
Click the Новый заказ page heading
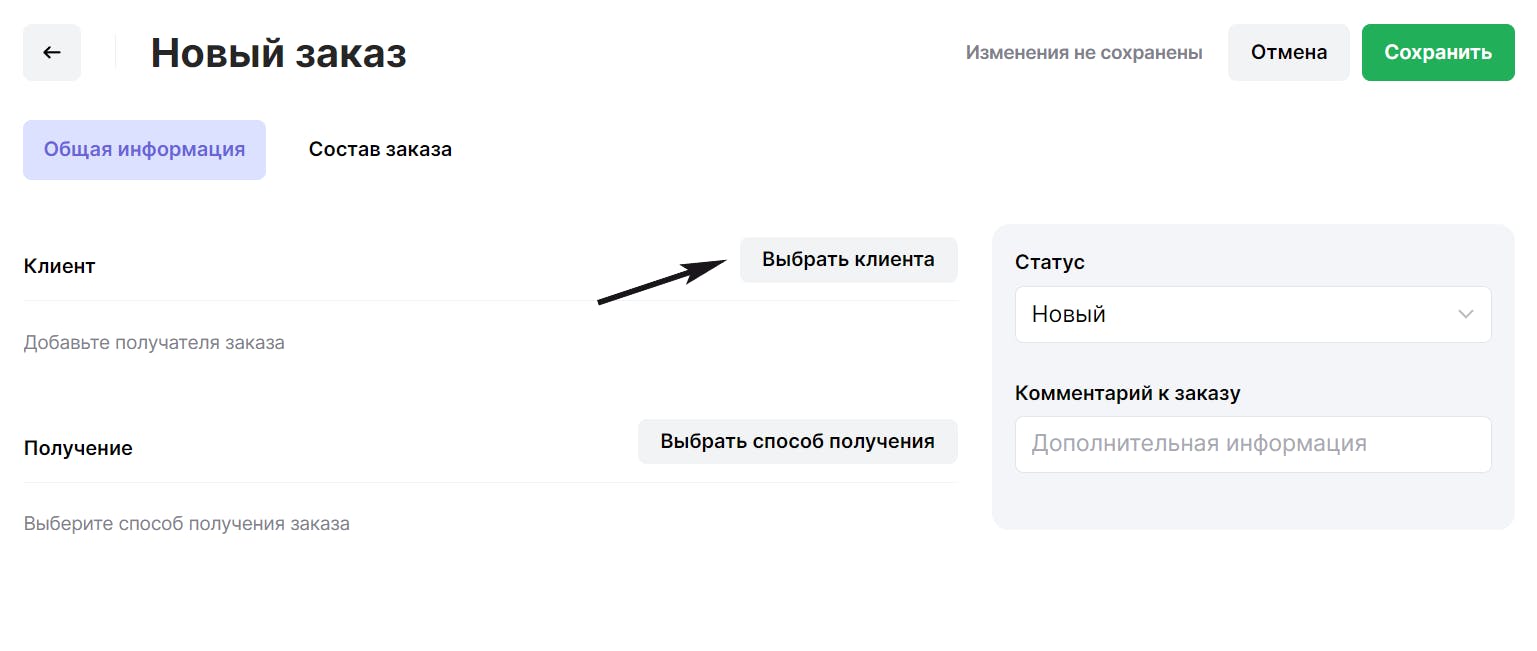pos(278,53)
